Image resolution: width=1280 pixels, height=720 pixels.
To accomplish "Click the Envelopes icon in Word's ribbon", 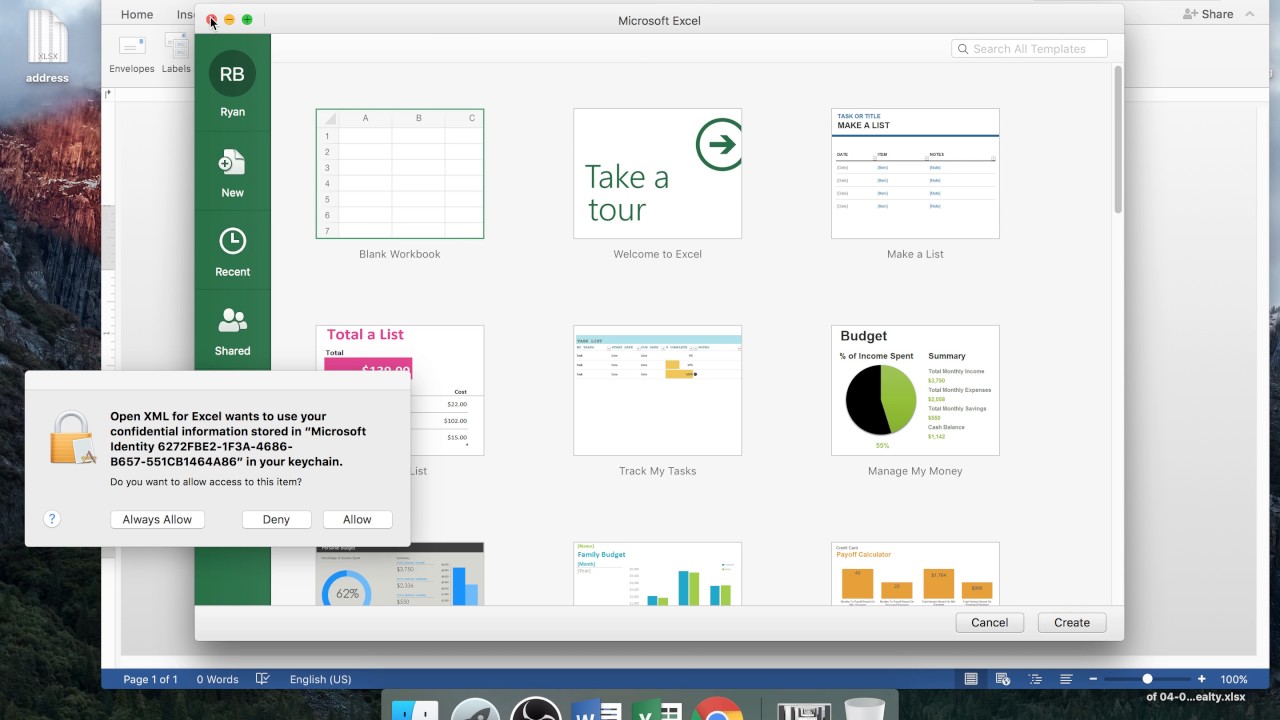I will pyautogui.click(x=132, y=46).
